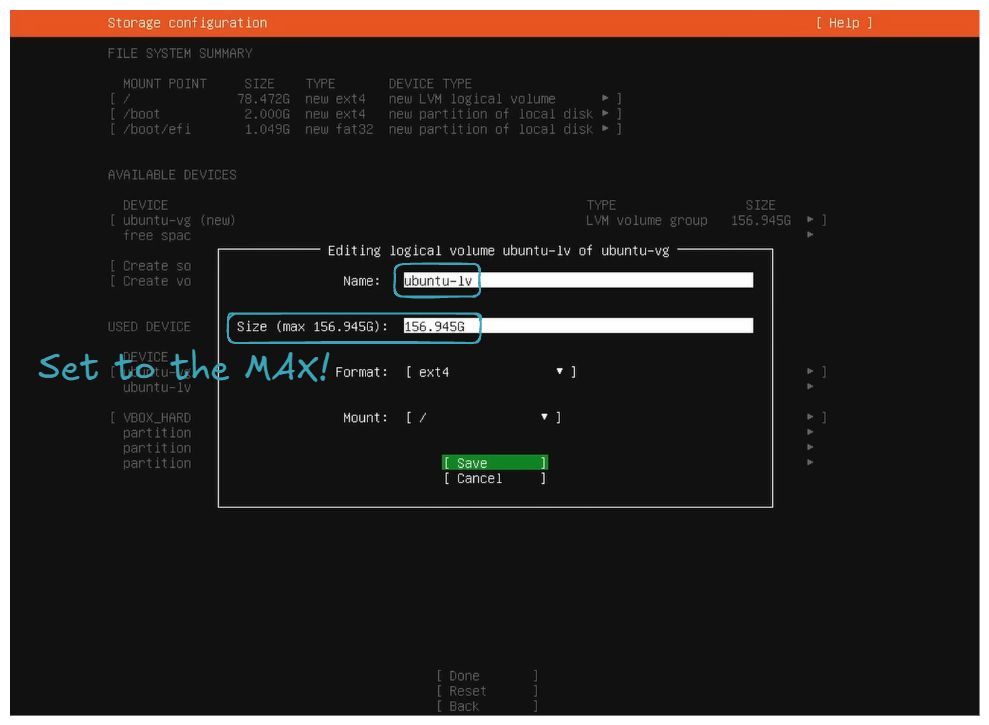989x725 pixels.
Task: Expand the /boot mount row arrow
Action: tap(606, 114)
